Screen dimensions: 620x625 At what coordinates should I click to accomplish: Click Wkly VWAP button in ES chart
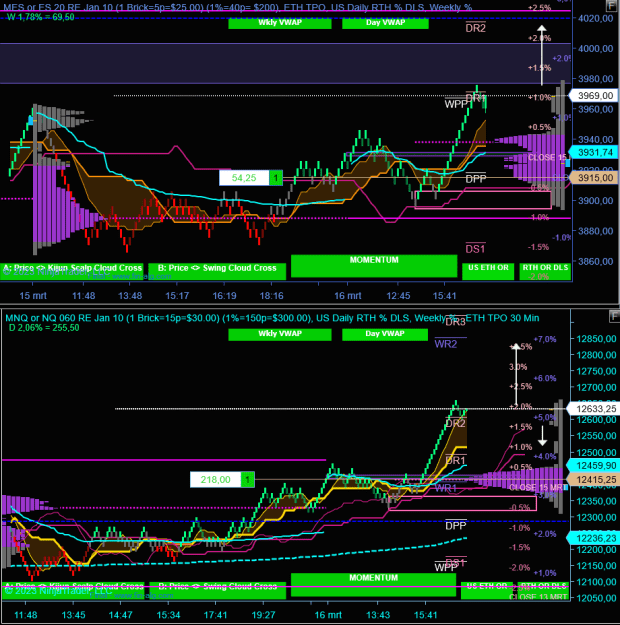(280, 23)
